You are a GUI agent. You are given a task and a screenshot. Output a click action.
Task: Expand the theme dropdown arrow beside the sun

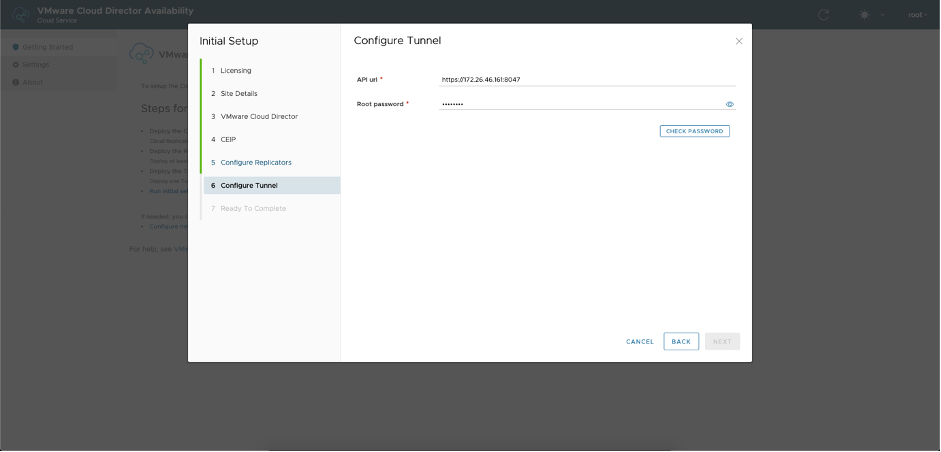tap(882, 15)
